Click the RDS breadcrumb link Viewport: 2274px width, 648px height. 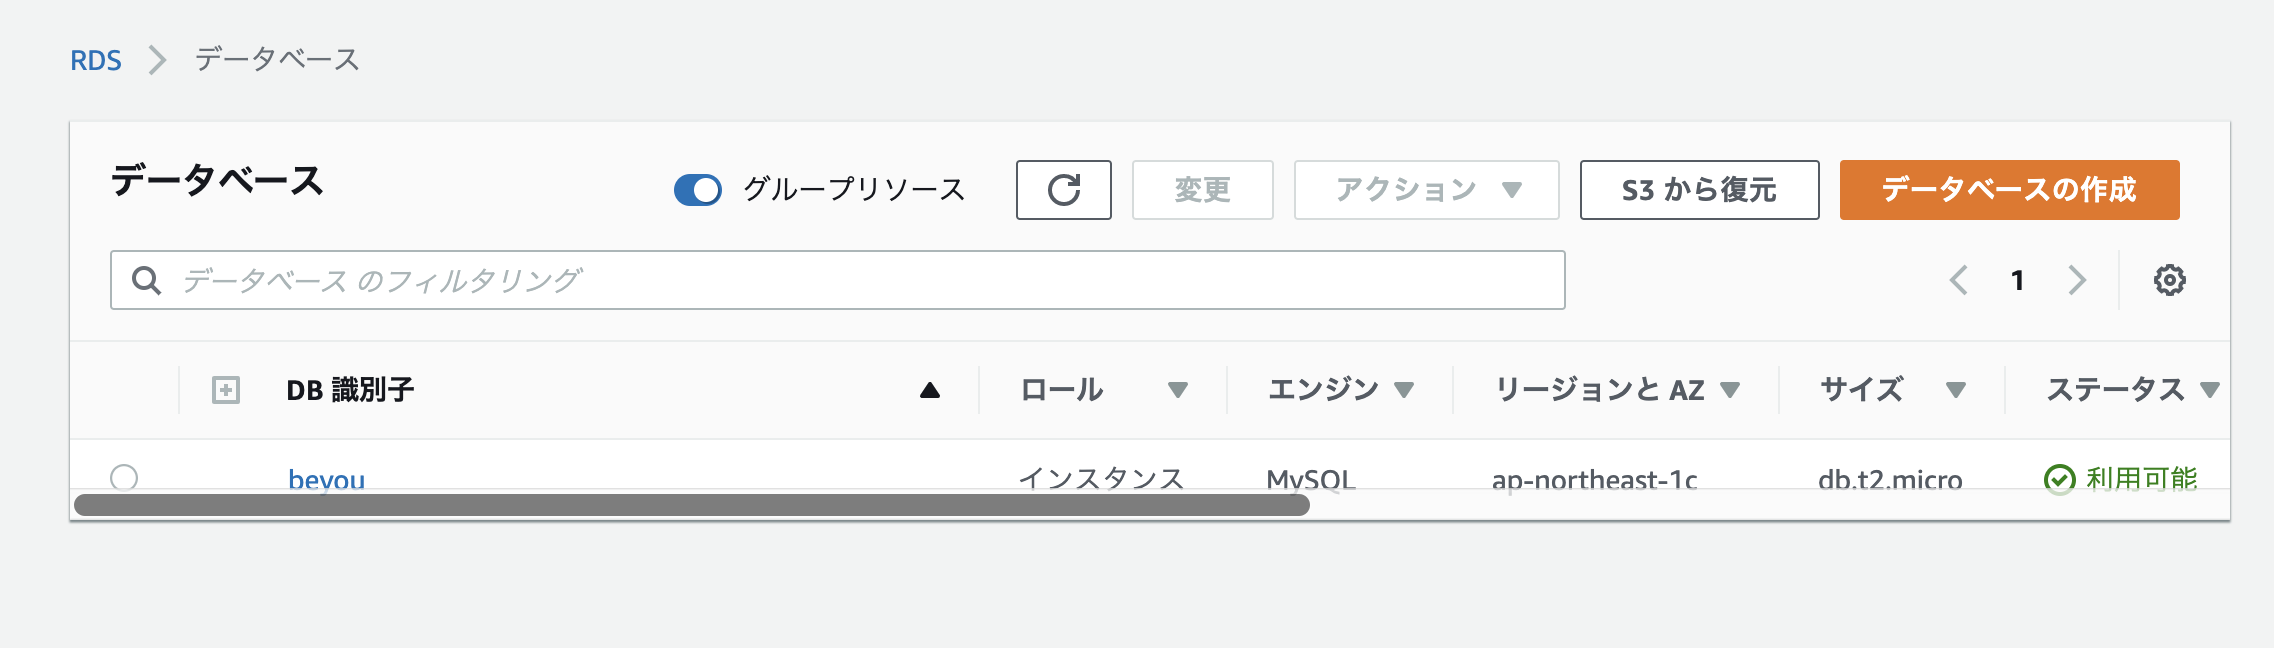[x=95, y=60]
